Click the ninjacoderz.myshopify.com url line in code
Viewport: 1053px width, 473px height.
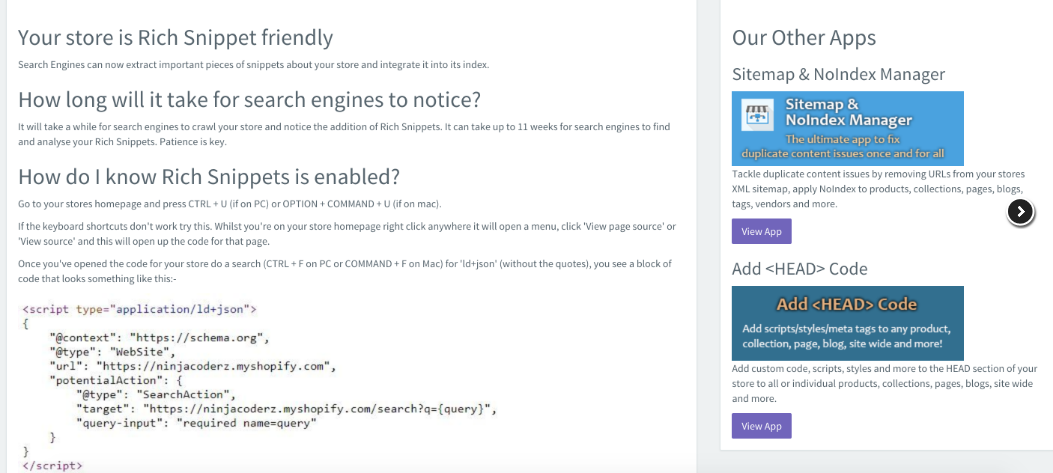click(192, 366)
